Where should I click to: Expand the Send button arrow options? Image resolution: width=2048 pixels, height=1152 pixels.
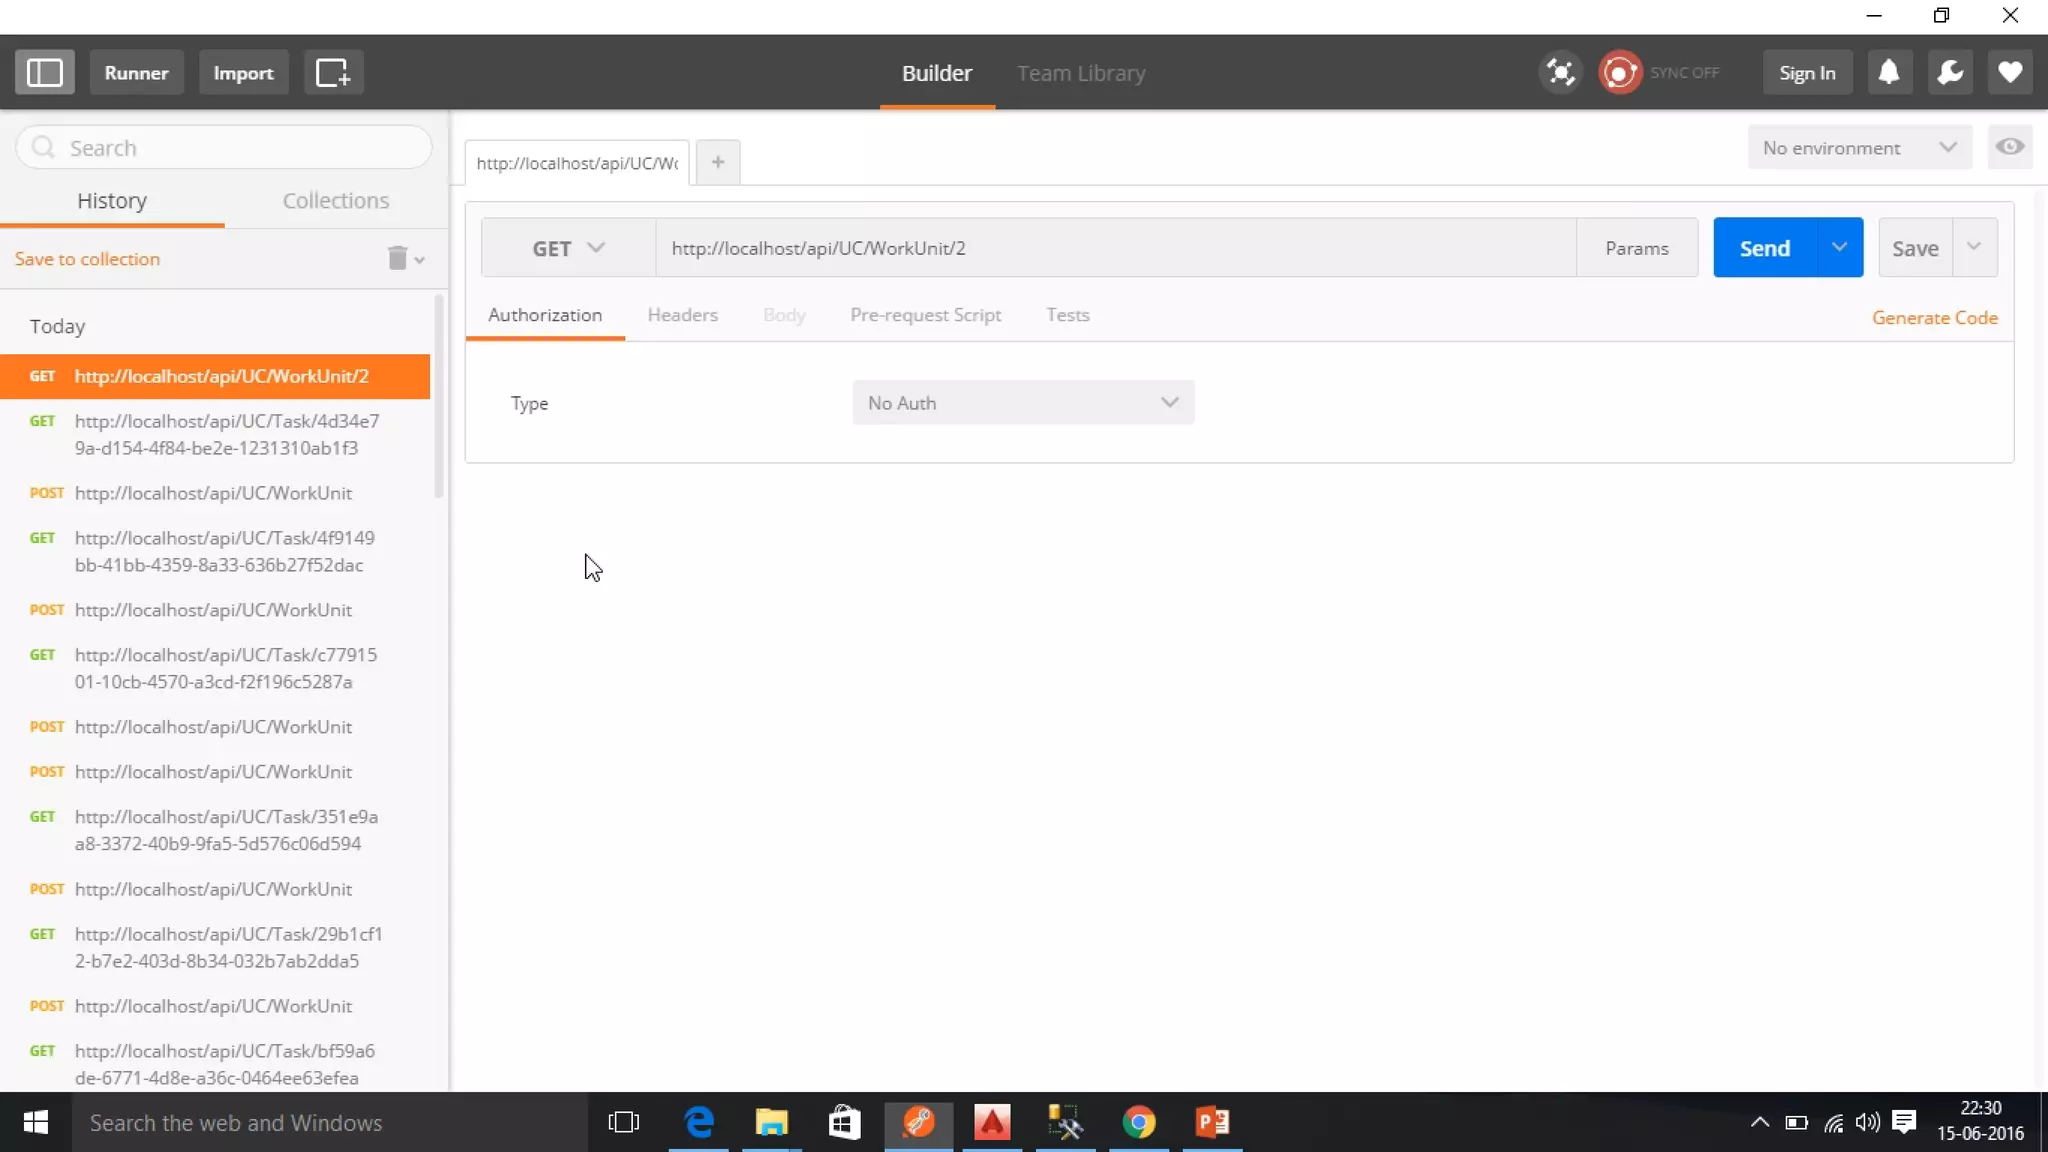click(1838, 247)
